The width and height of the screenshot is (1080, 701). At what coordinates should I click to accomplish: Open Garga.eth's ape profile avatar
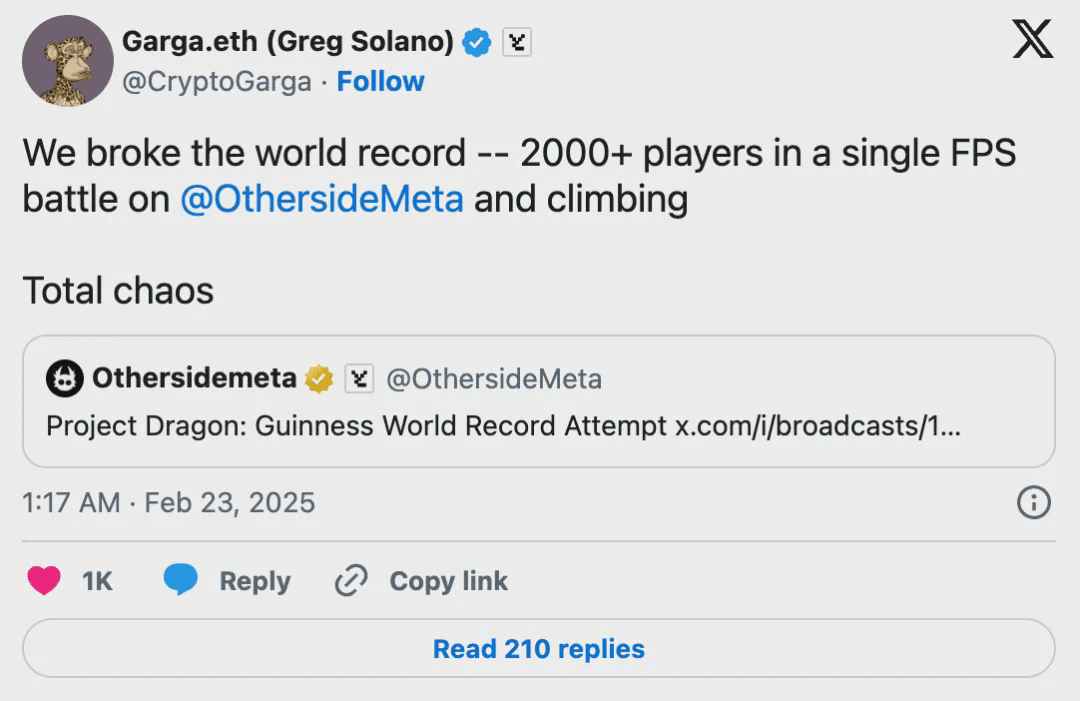tap(68, 61)
